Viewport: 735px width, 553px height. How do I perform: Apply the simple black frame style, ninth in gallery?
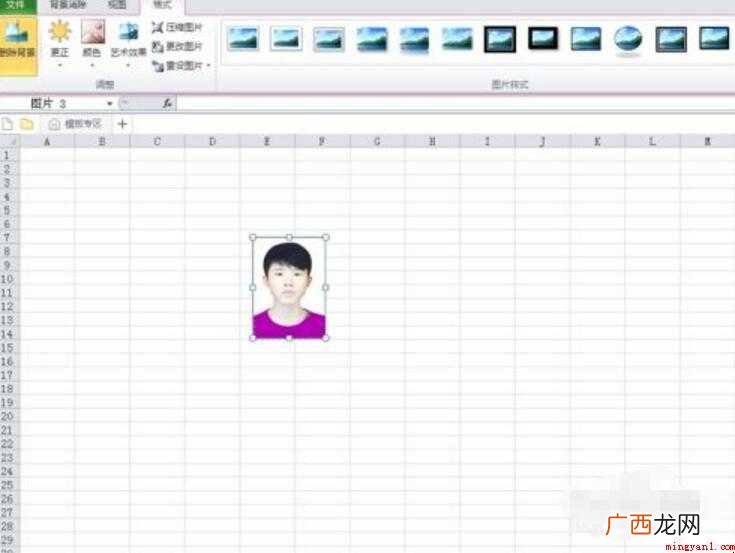(x=586, y=38)
